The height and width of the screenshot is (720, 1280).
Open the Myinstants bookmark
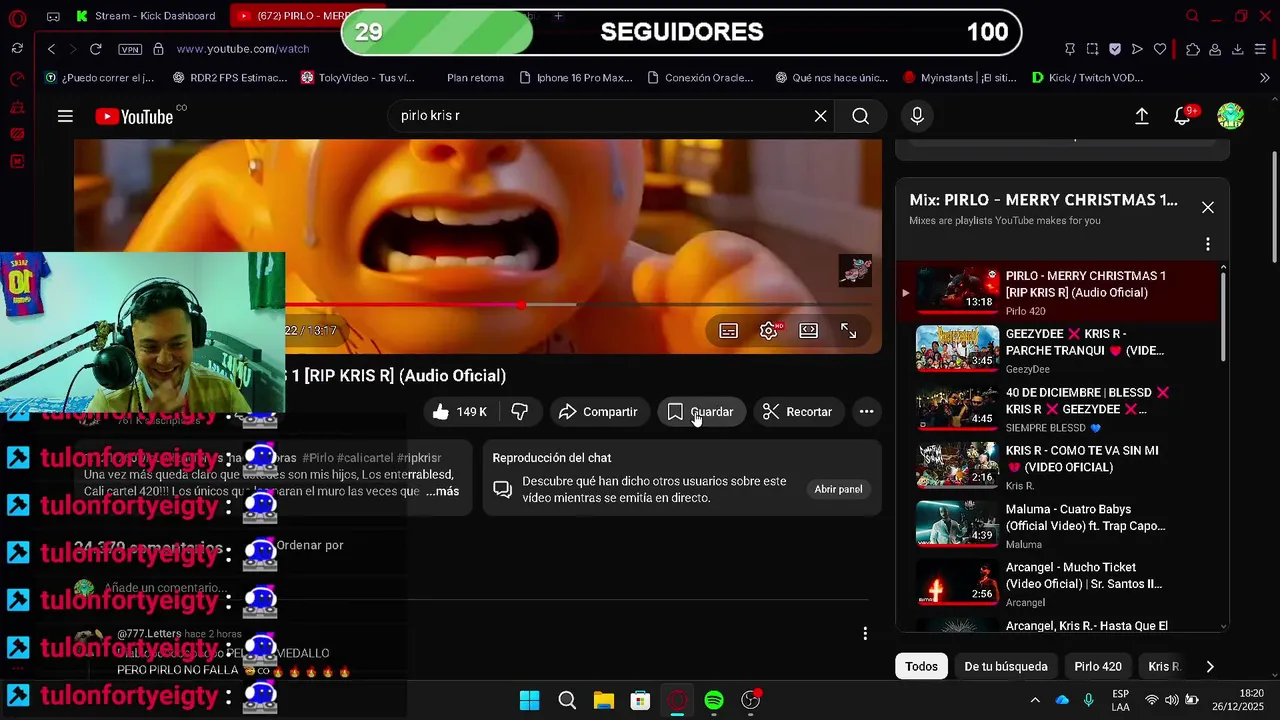point(960,77)
